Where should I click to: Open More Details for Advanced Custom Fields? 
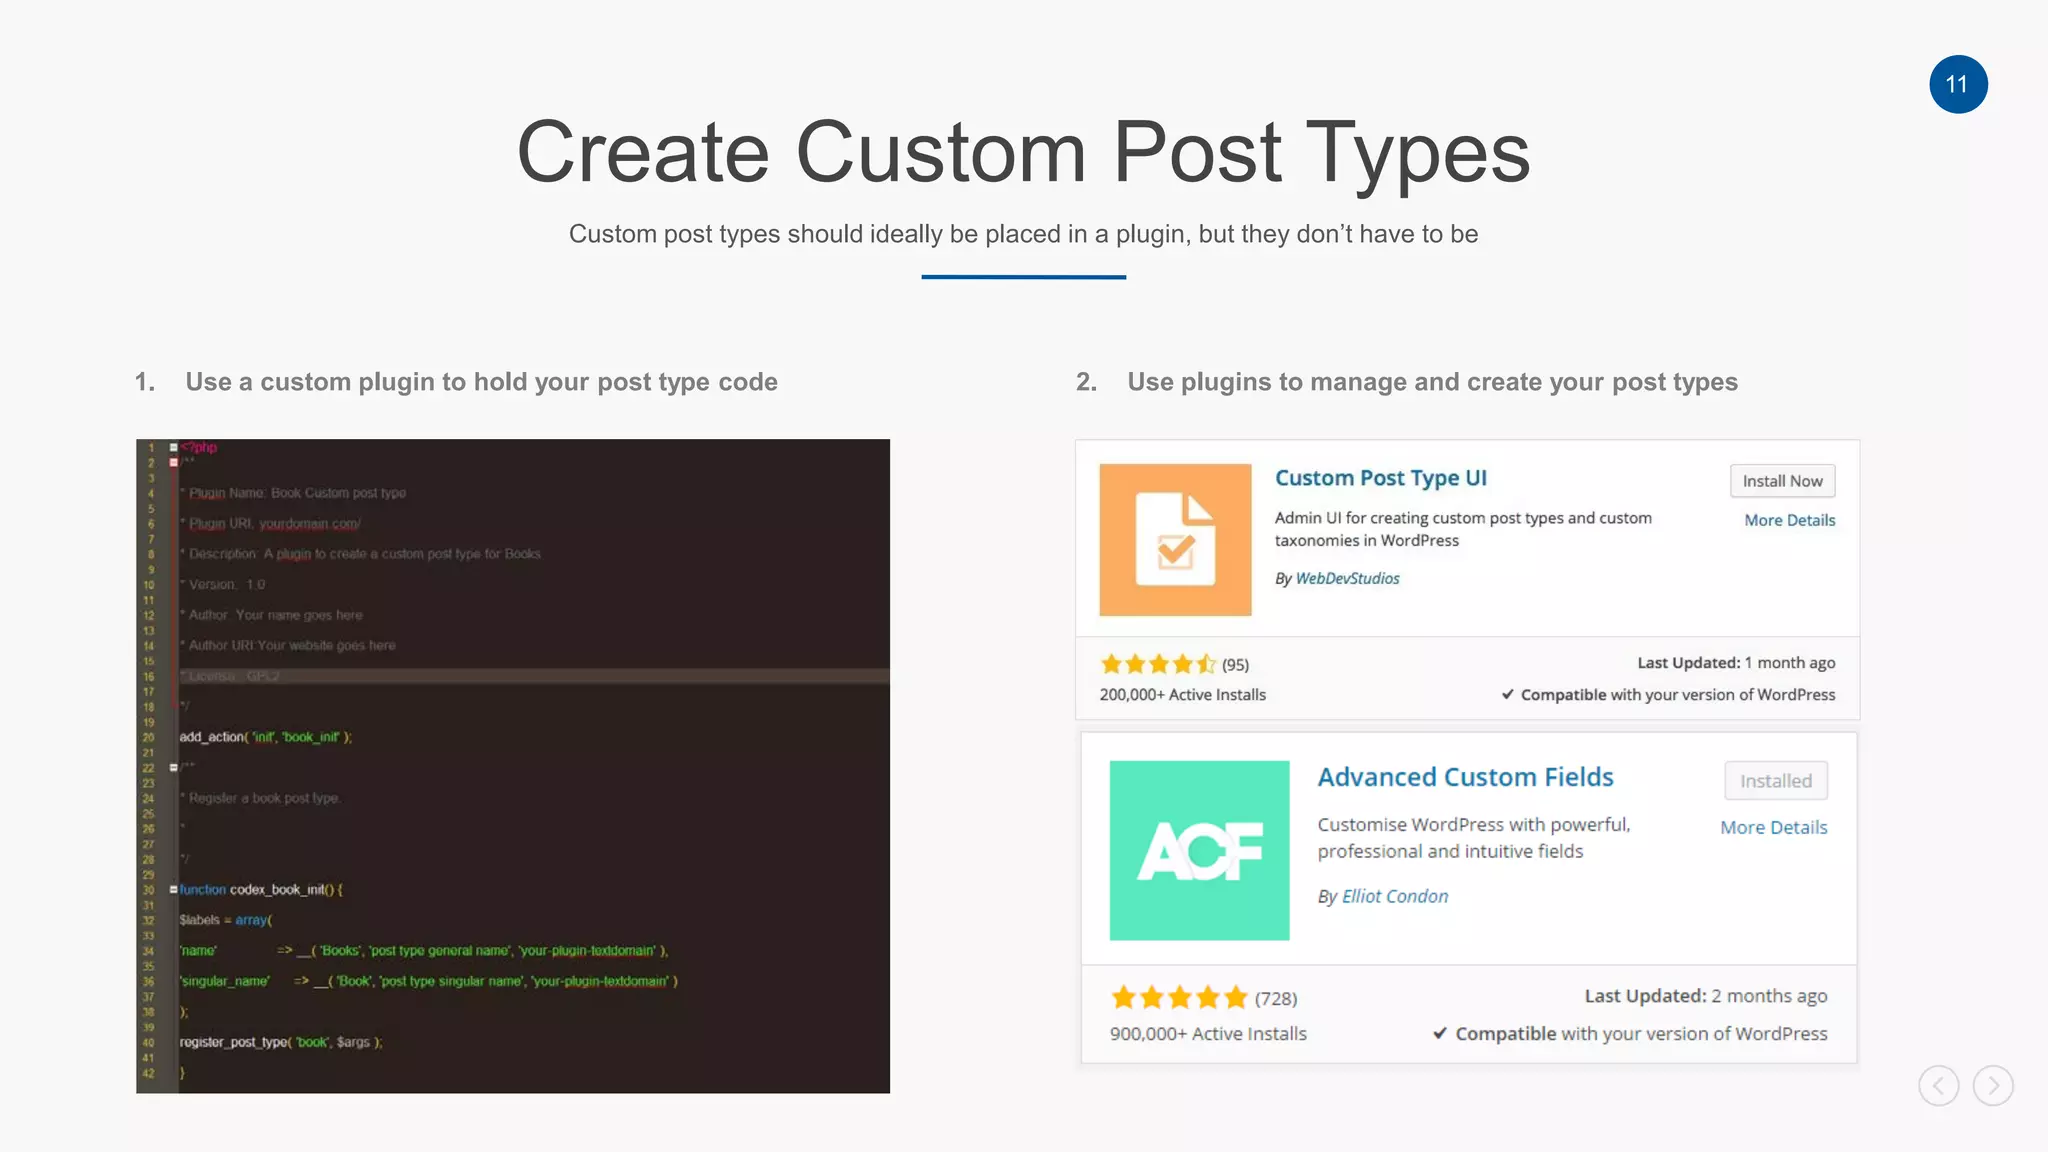(x=1773, y=827)
